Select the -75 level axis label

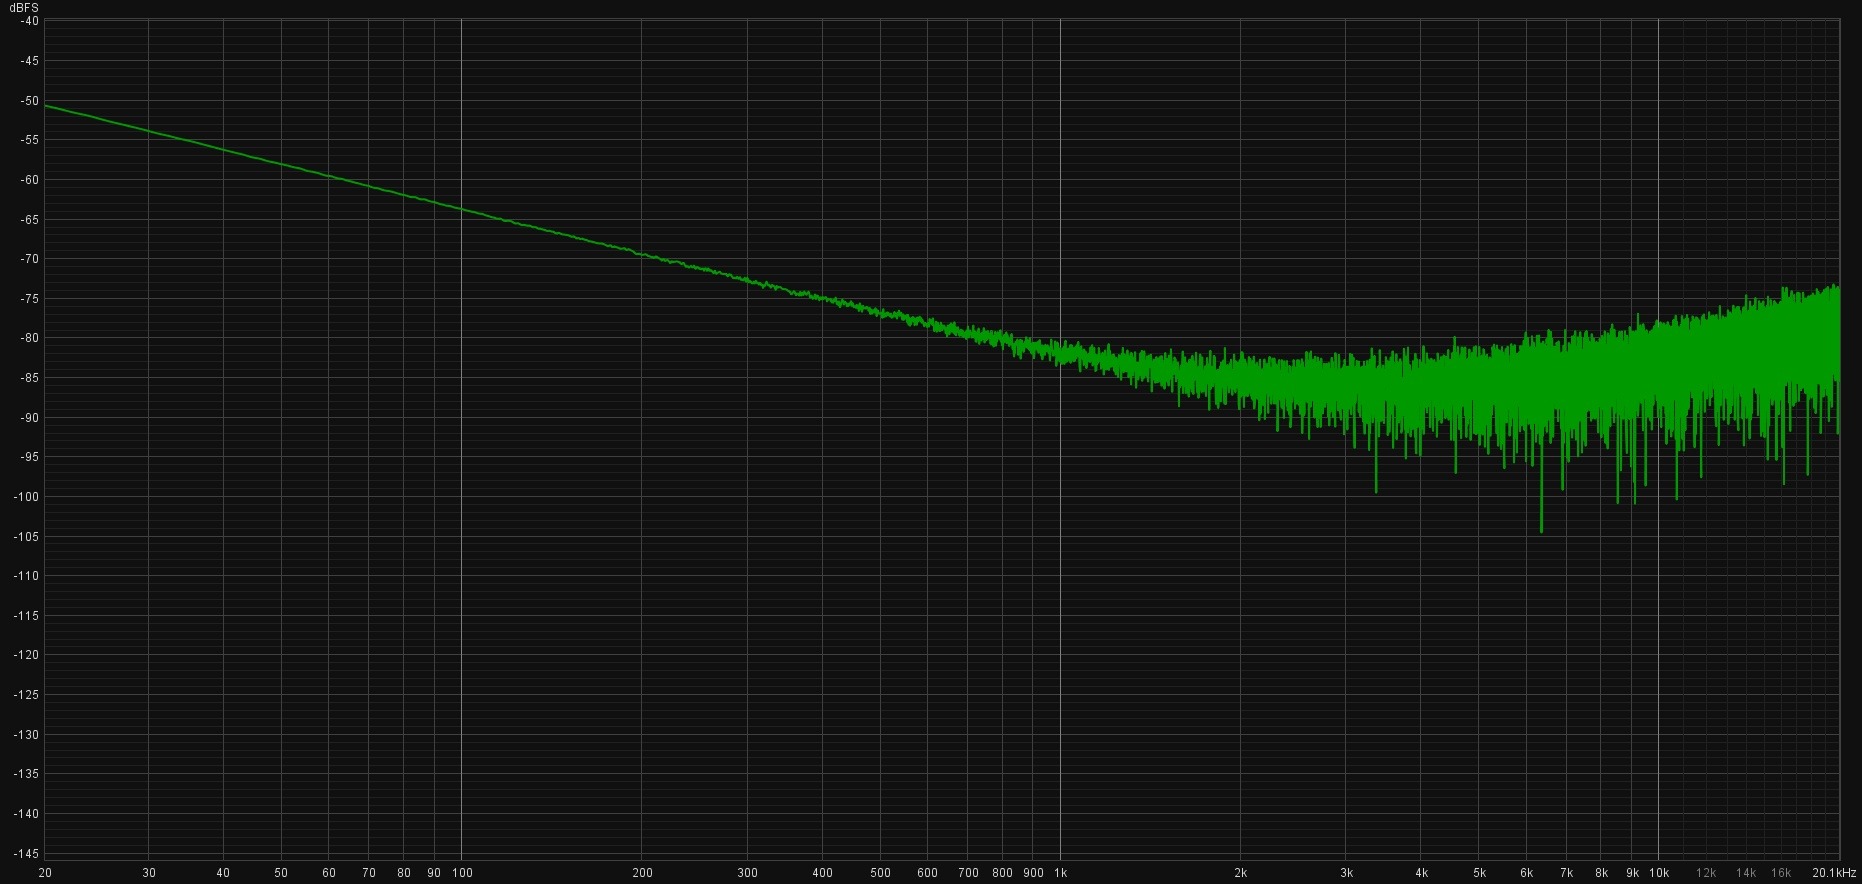(29, 299)
